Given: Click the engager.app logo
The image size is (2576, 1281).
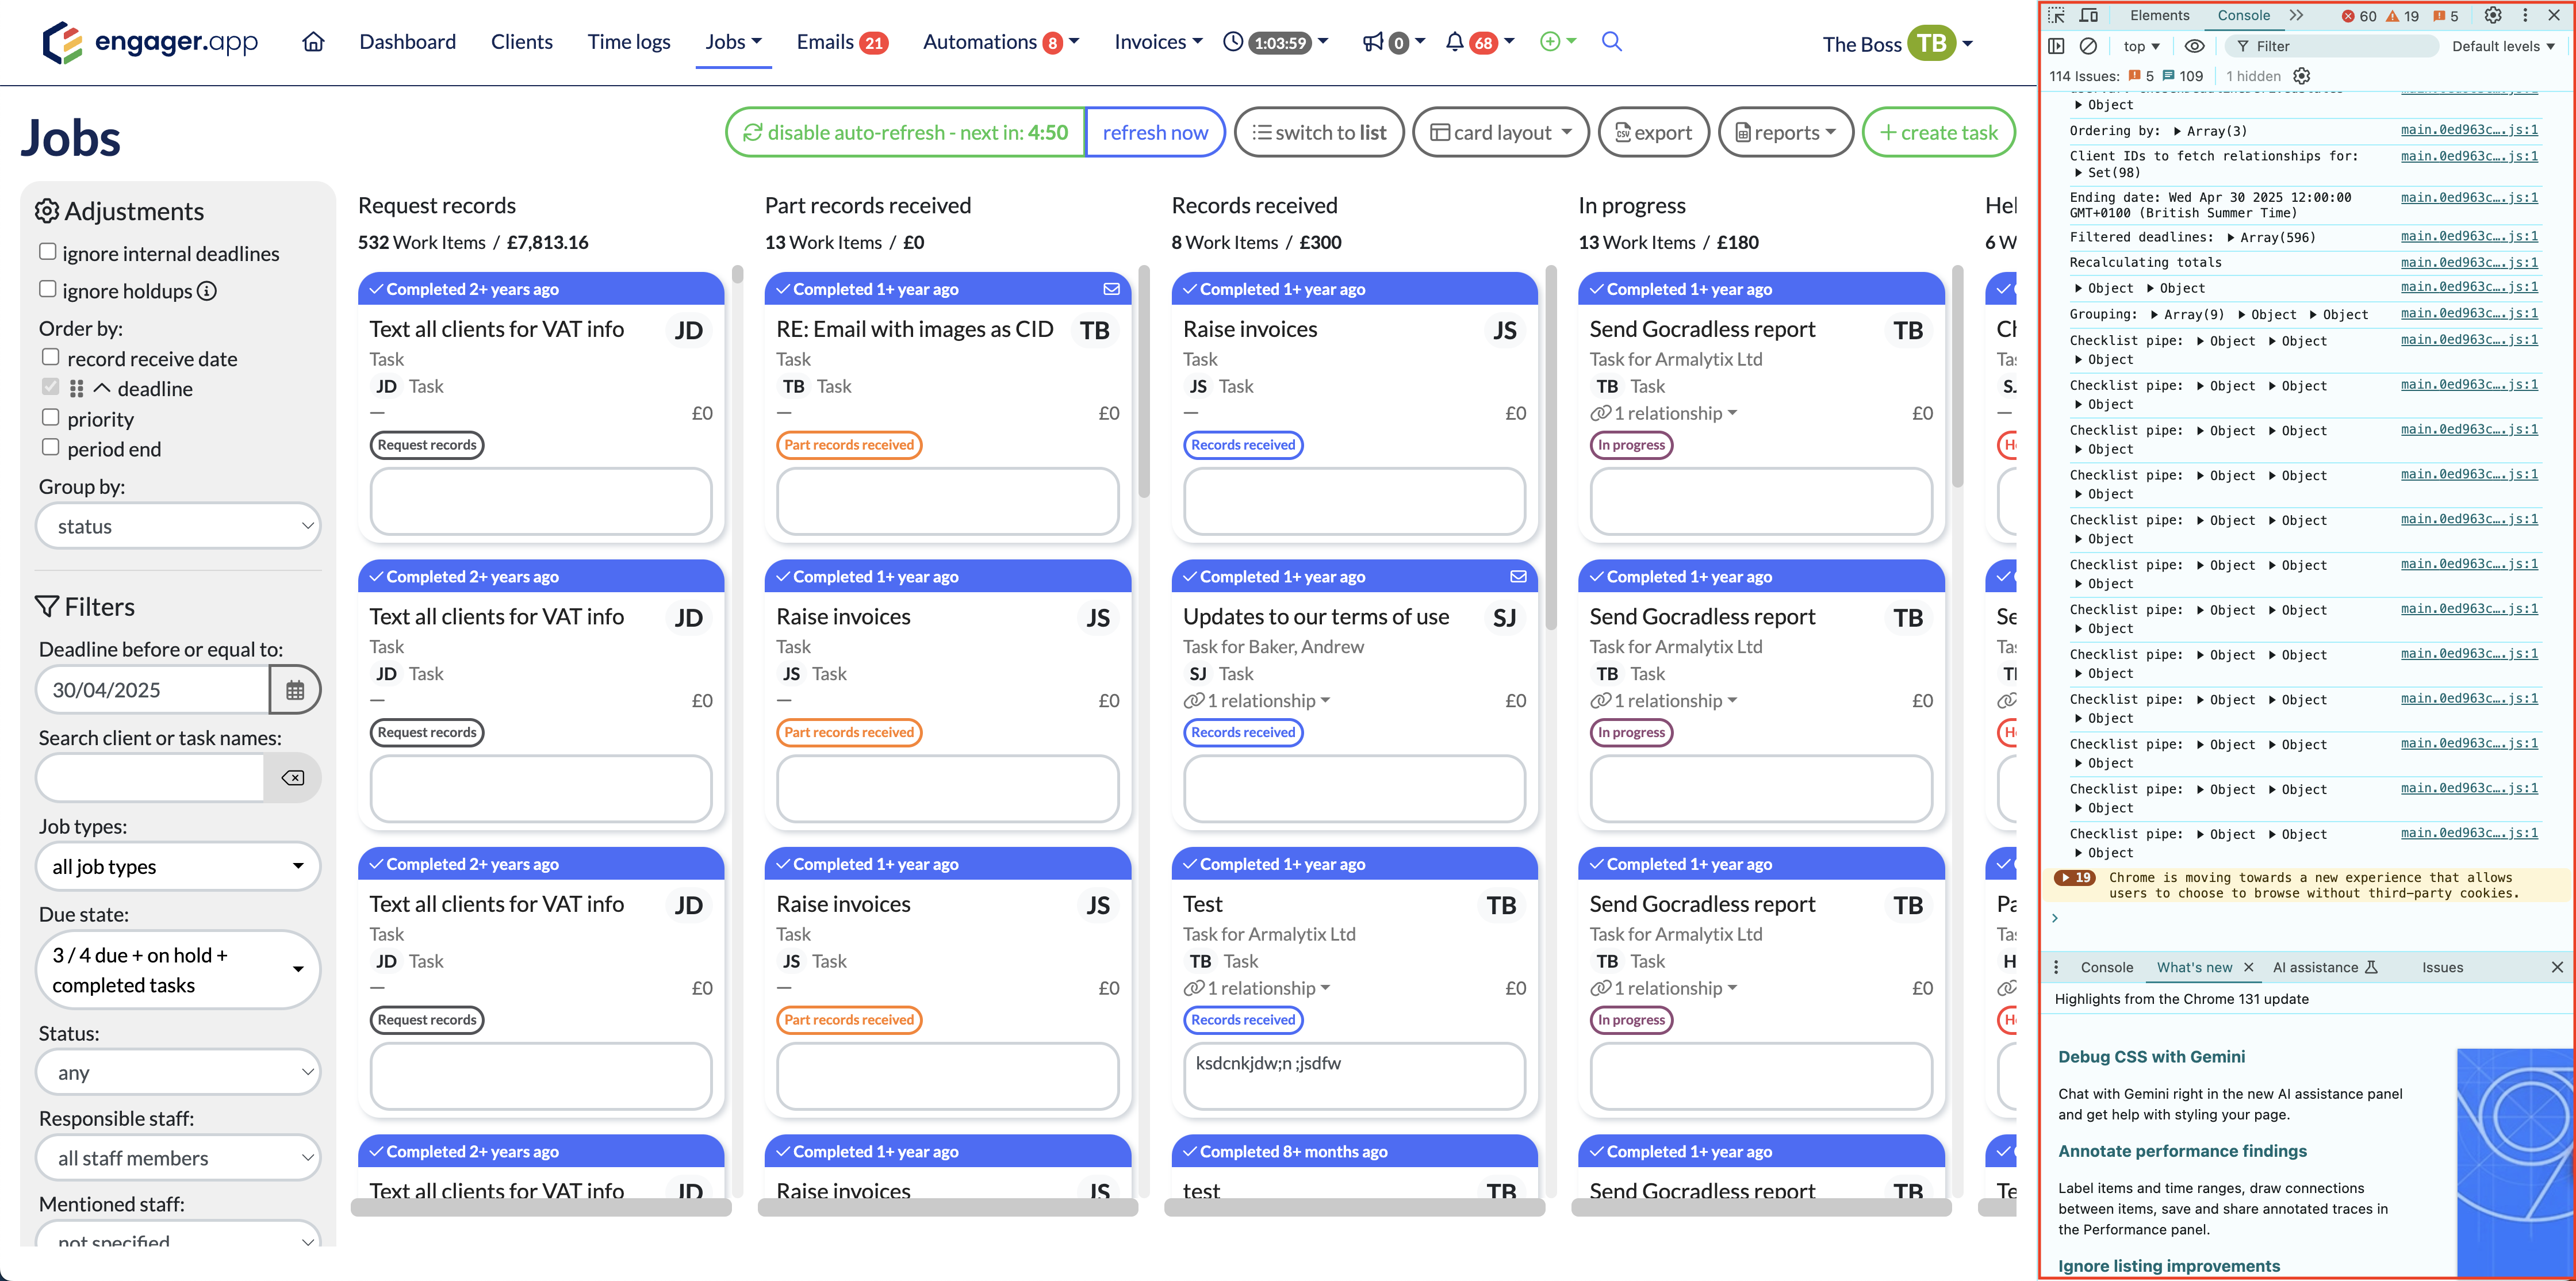Looking at the screenshot, I should [x=150, y=42].
